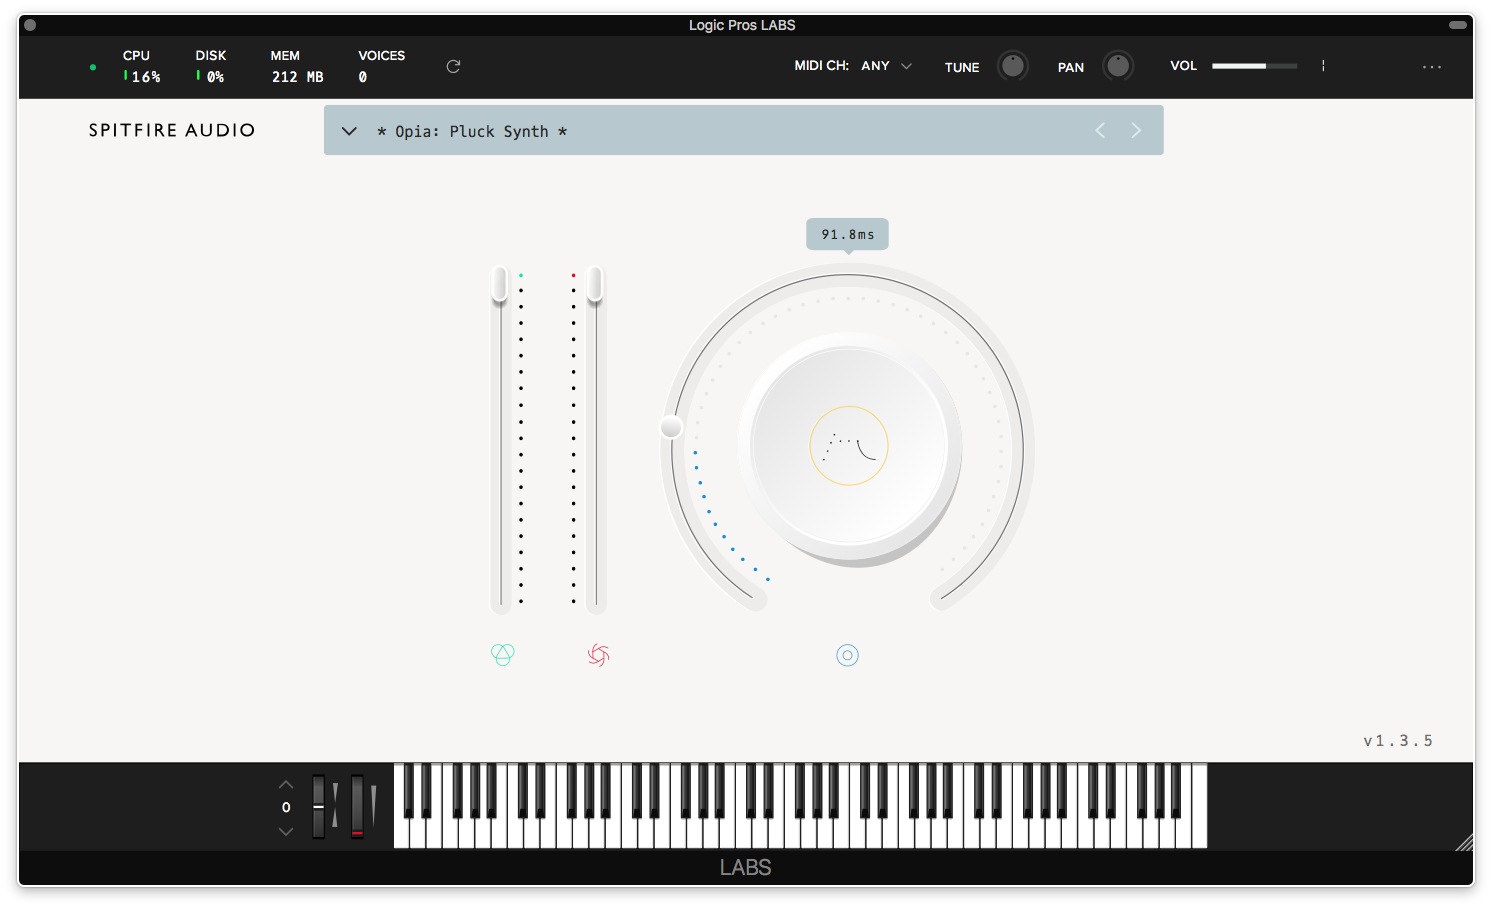Viewport: 1492px width, 908px height.
Task: Click the octave up chevron near the keyboard
Action: point(285,783)
